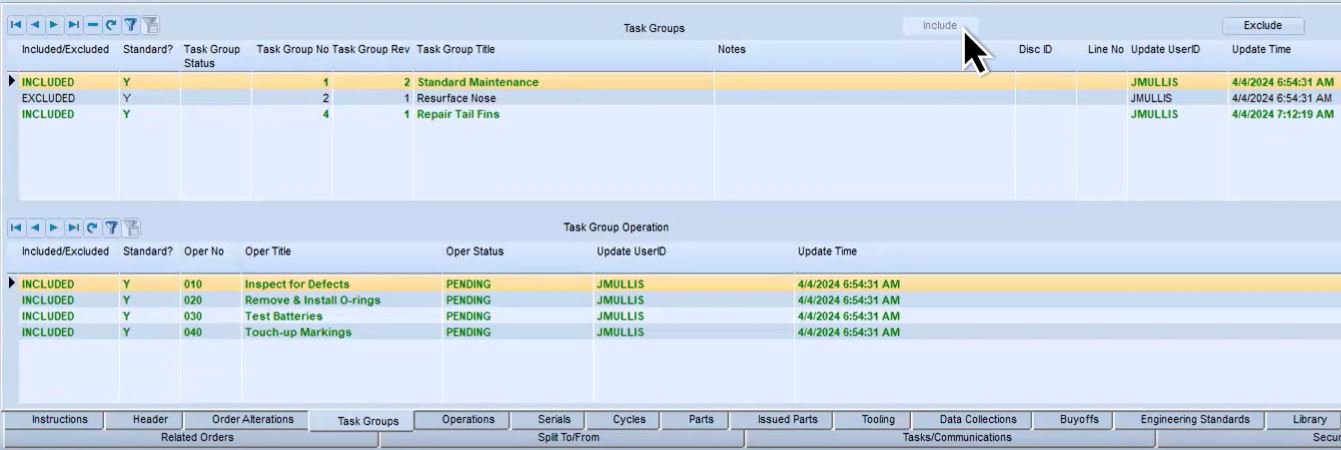Open the Engineering Standards tab
The width and height of the screenshot is (1341, 450).
point(1195,419)
